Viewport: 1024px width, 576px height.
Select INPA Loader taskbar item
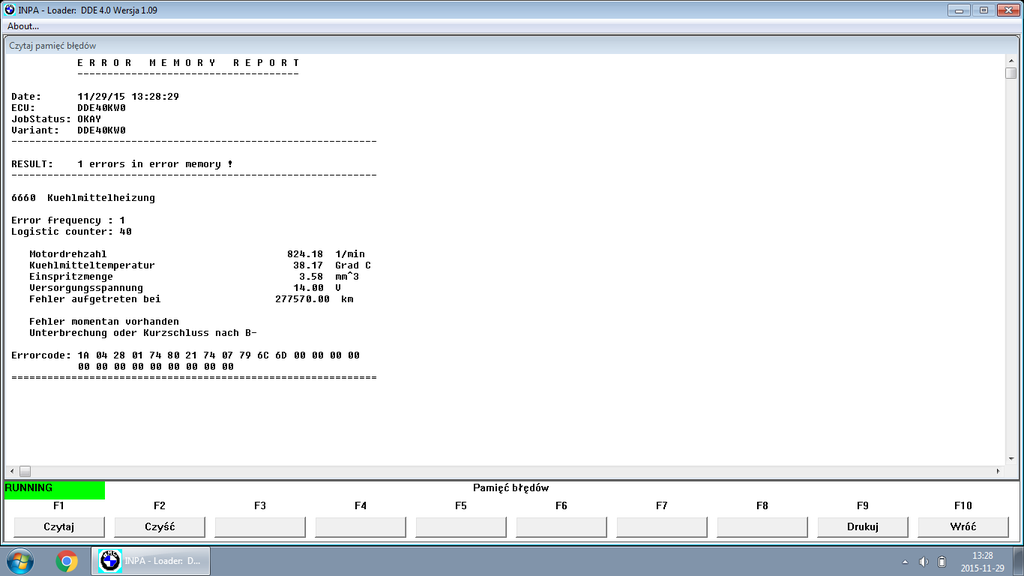pyautogui.click(x=151, y=561)
